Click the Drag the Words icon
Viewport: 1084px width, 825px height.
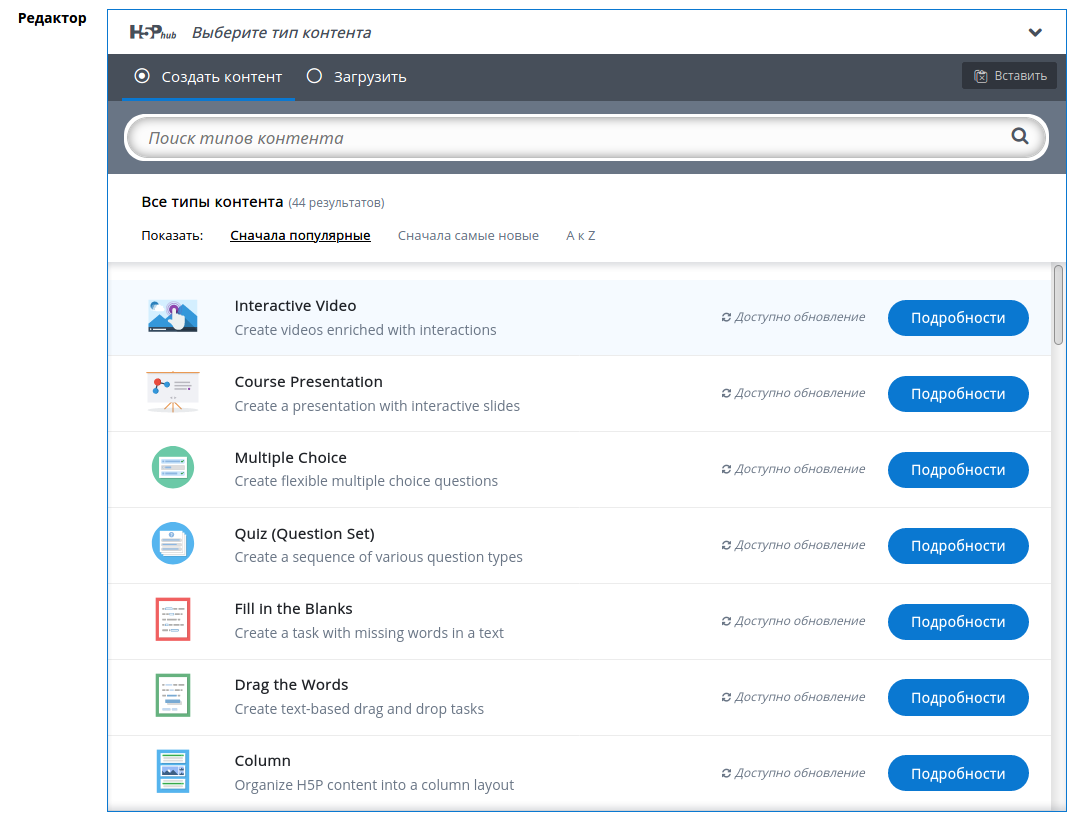172,696
